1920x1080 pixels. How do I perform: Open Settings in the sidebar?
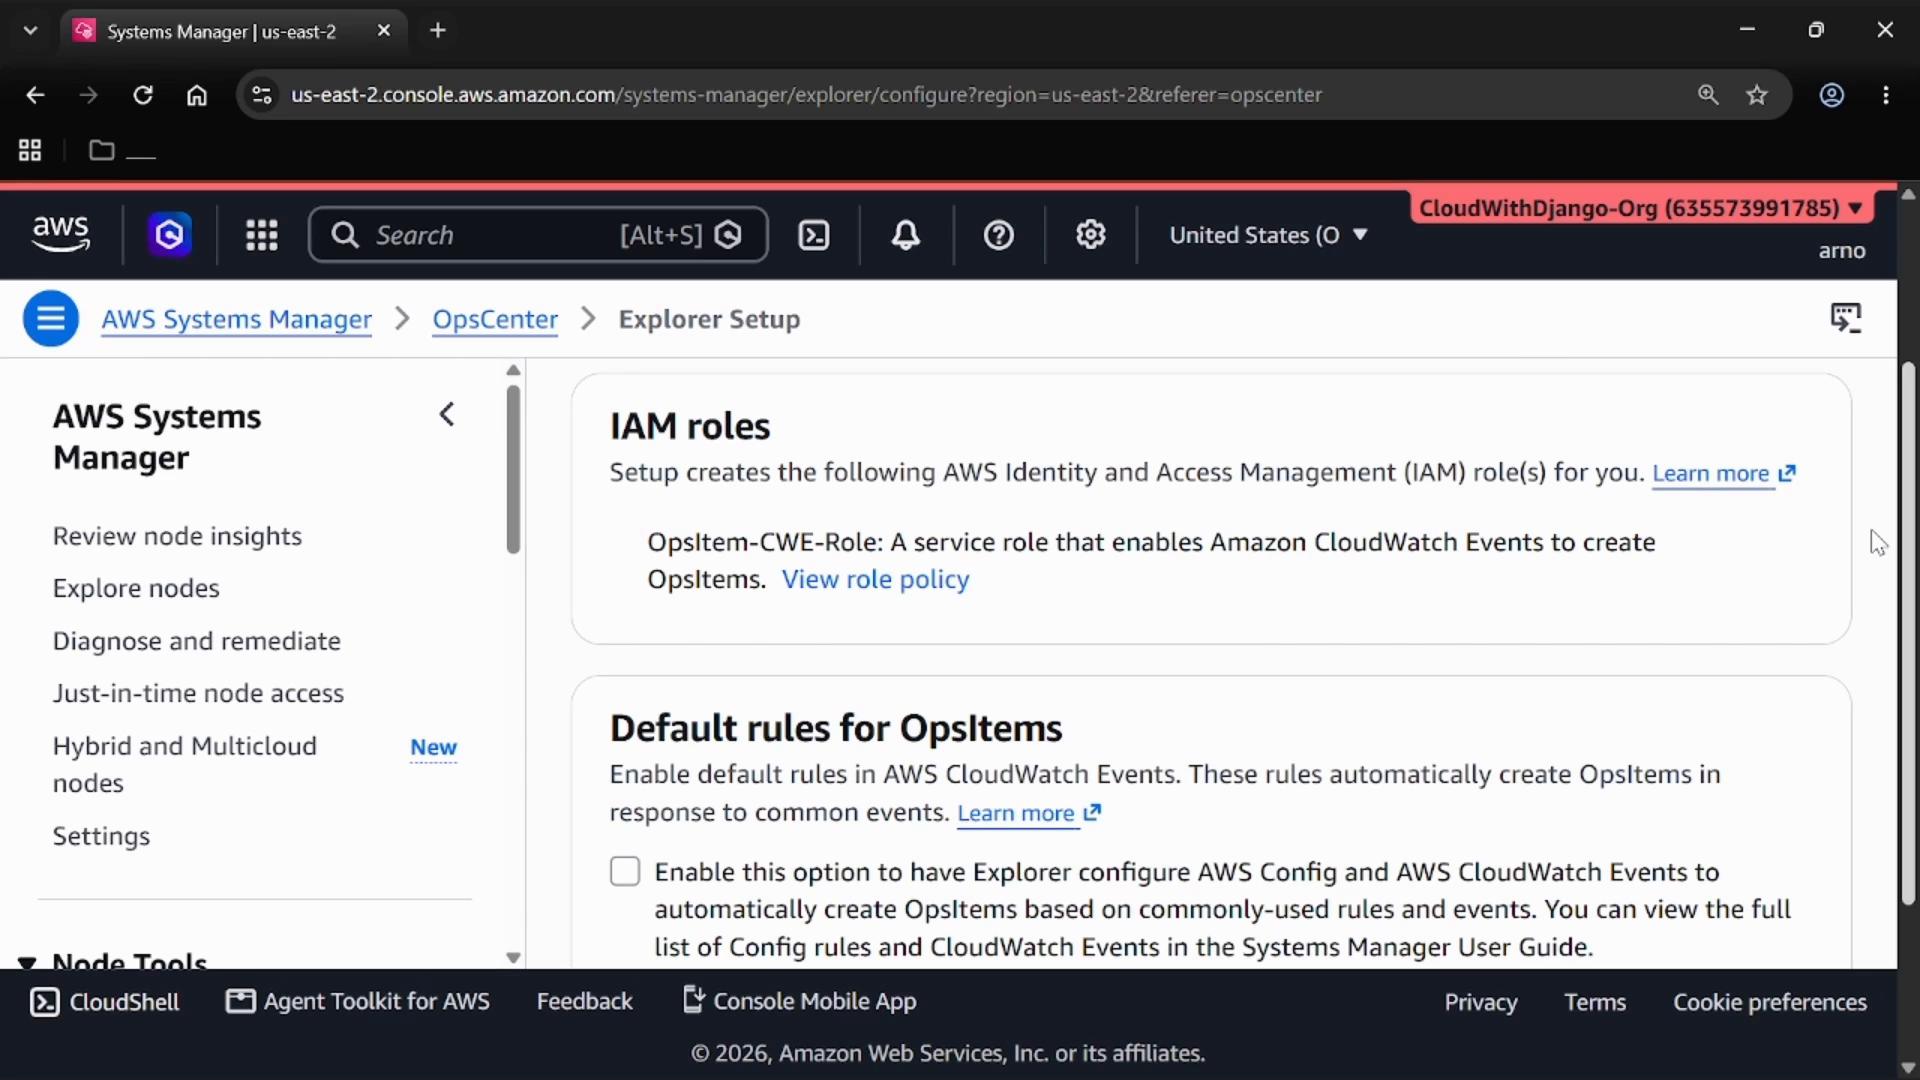click(x=101, y=836)
